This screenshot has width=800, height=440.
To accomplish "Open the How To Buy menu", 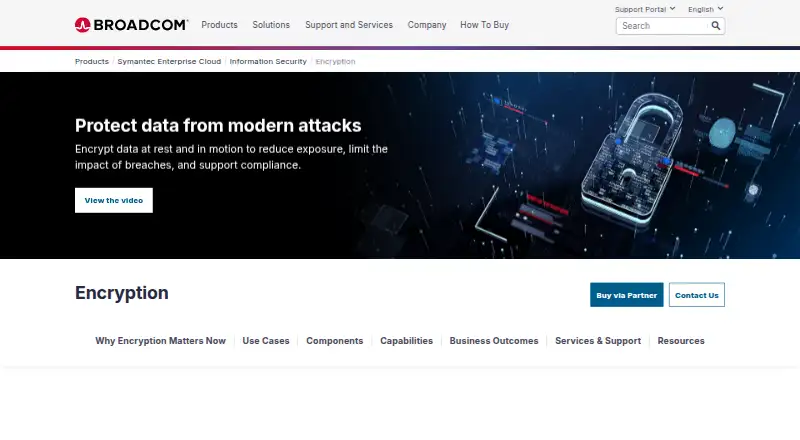I will point(484,25).
